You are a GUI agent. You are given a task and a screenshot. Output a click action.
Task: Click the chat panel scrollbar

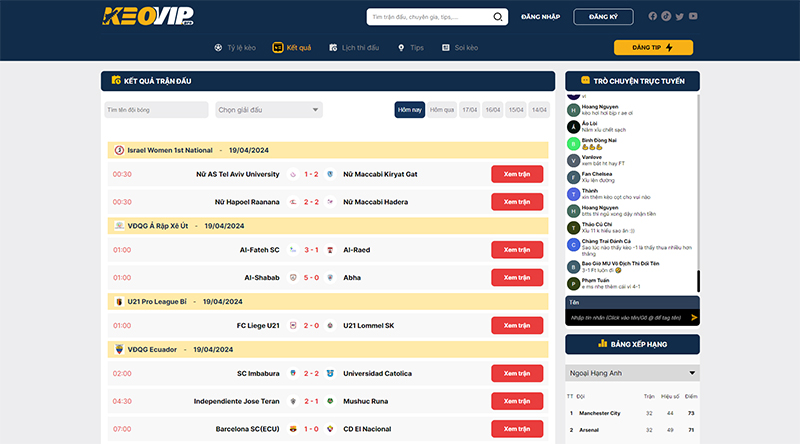[x=698, y=281]
